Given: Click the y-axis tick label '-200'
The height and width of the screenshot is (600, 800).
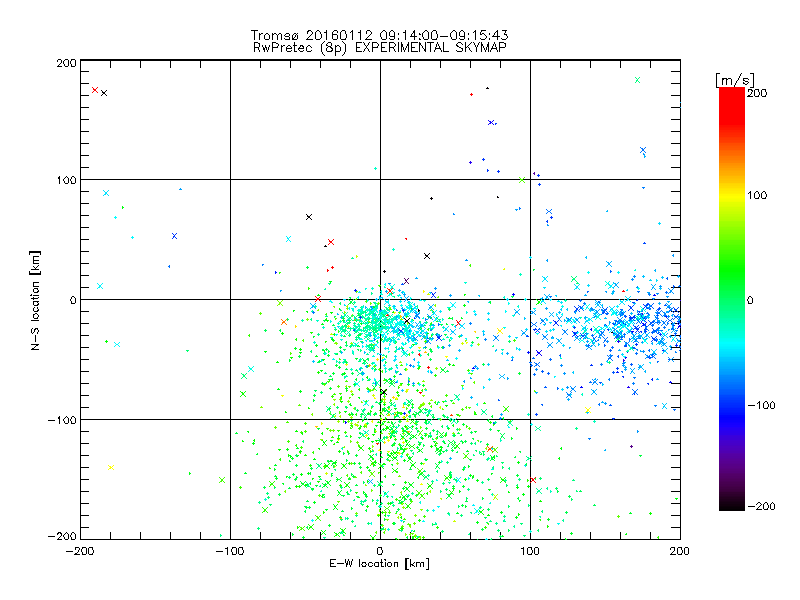Looking at the screenshot, I should 62,536.
